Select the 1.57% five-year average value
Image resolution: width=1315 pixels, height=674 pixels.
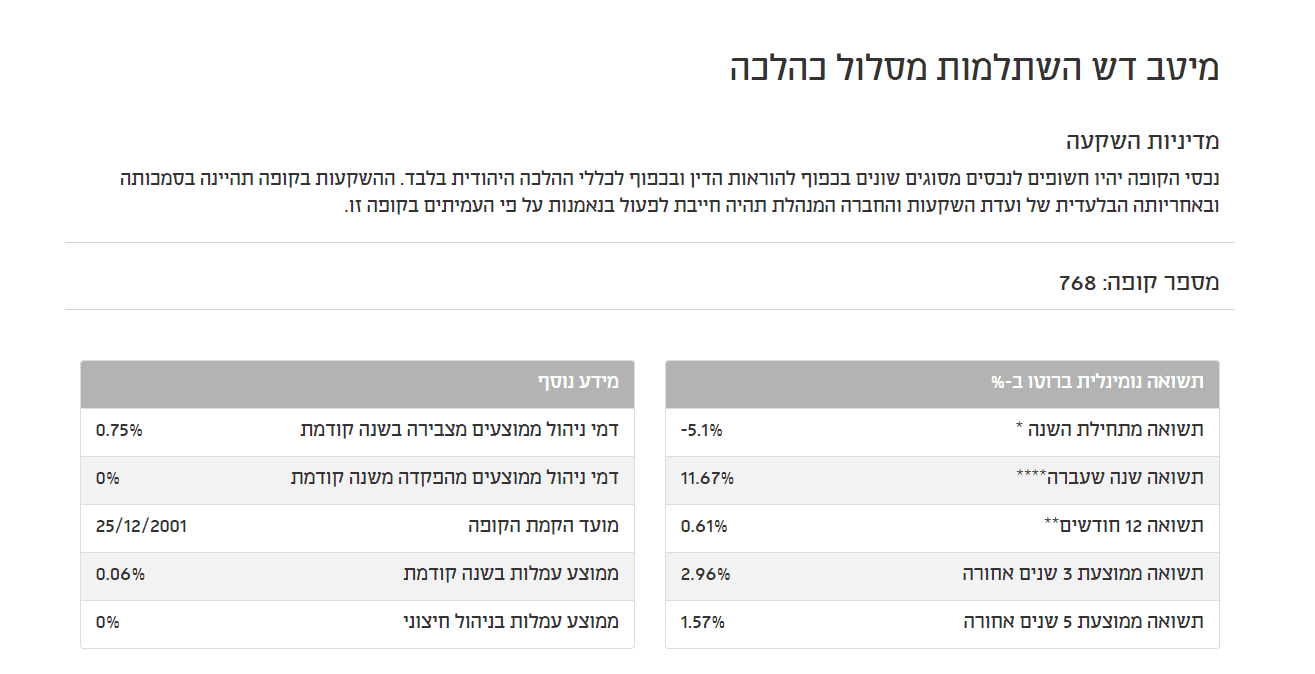[x=703, y=622]
